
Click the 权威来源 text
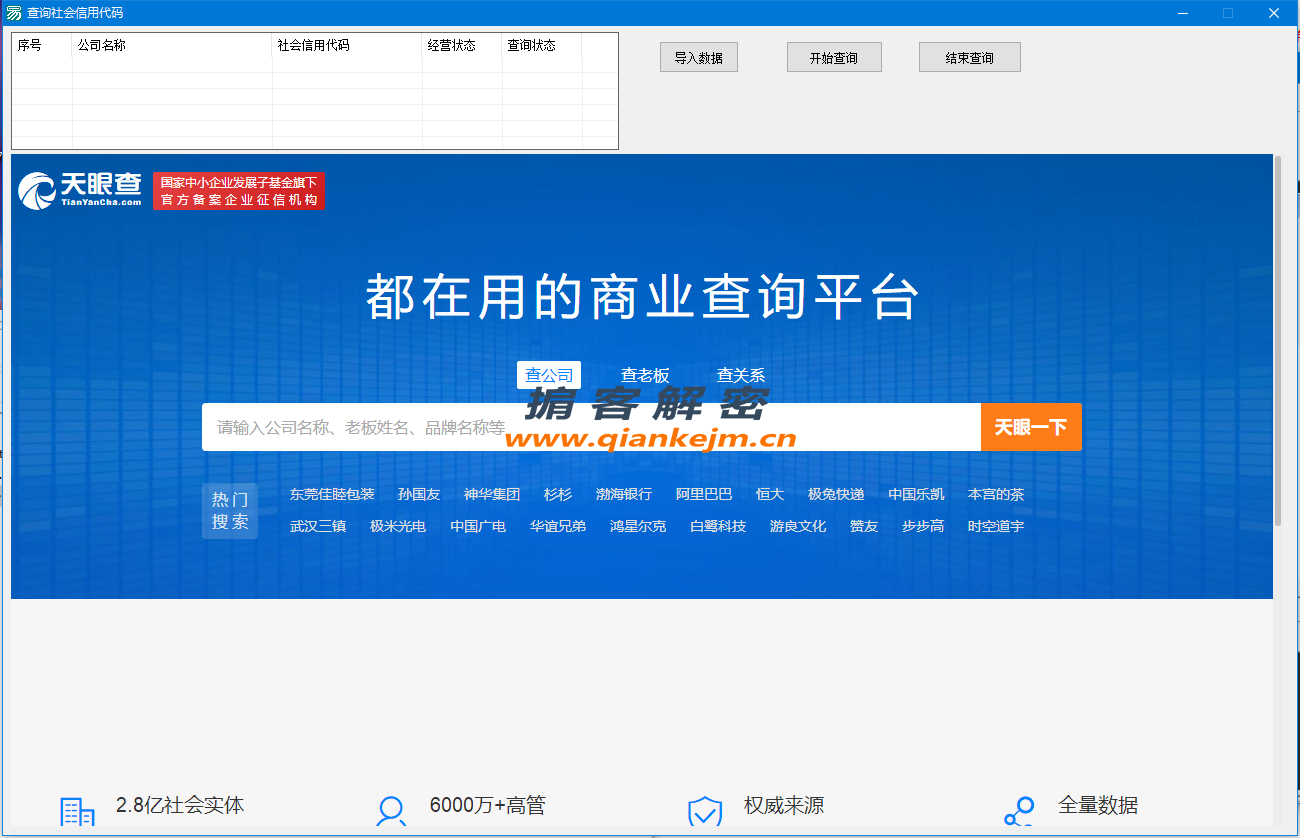(x=784, y=805)
